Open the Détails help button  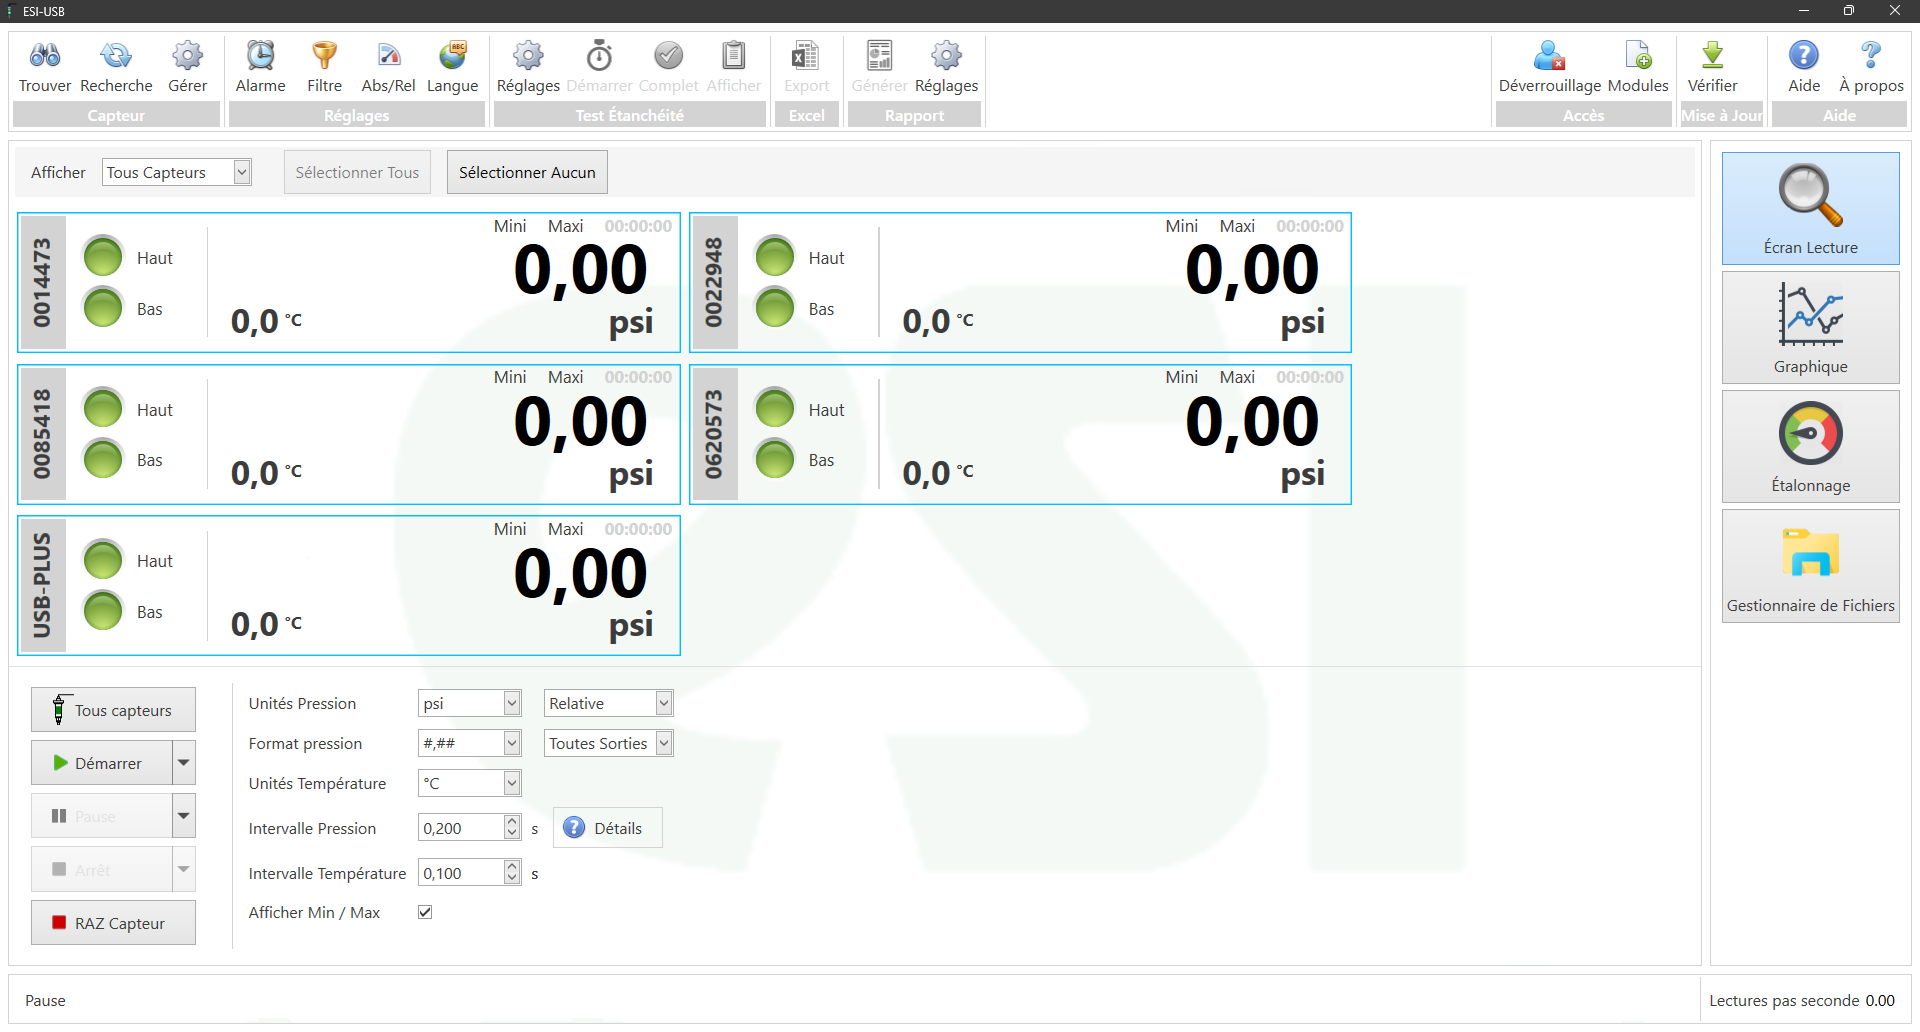coord(607,828)
